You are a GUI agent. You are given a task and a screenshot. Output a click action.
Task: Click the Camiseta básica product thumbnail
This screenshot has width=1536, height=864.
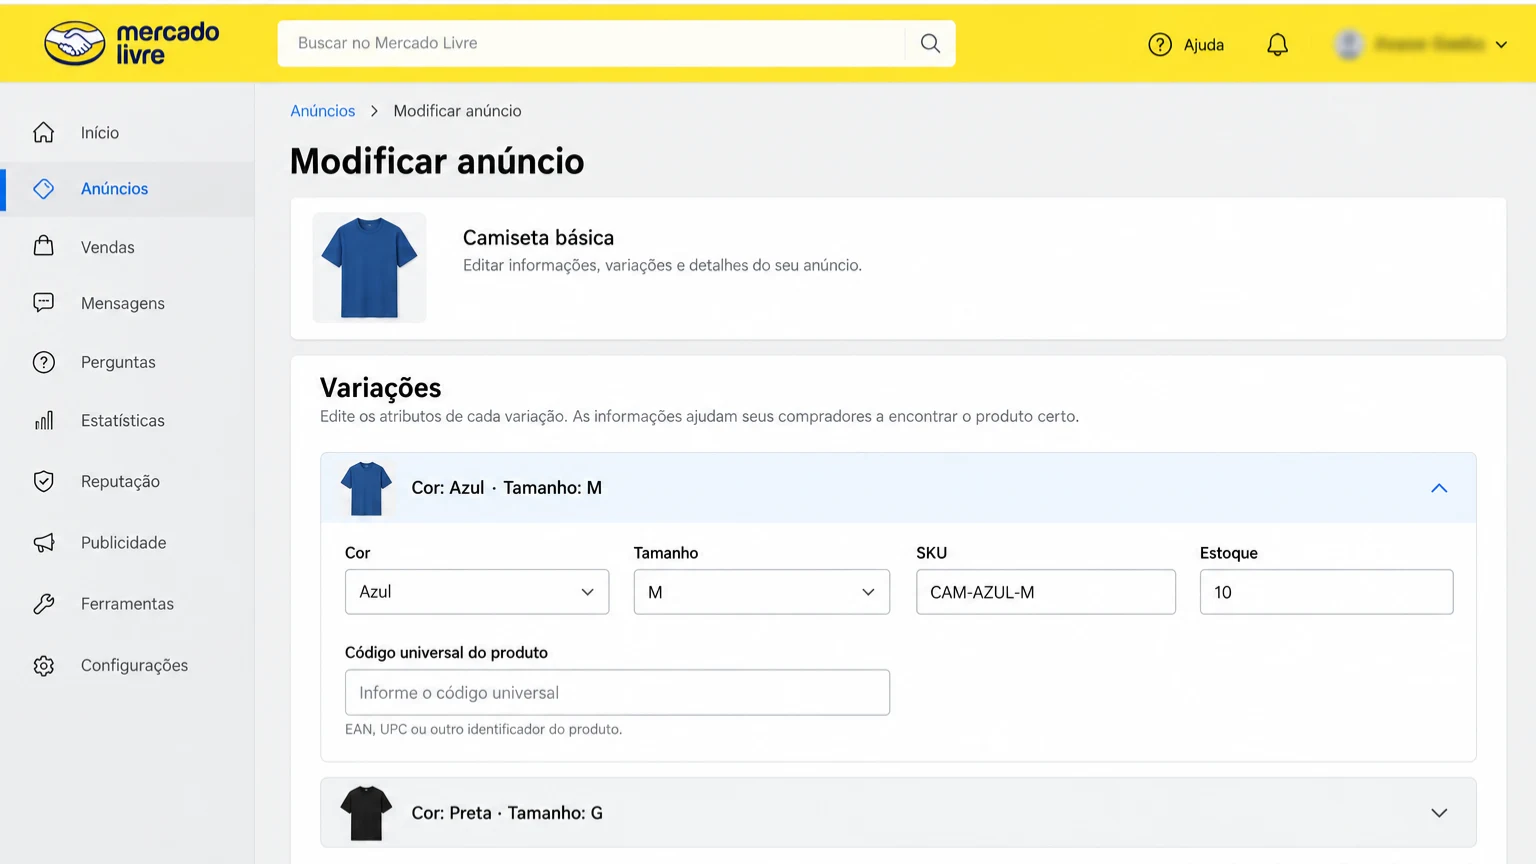coord(369,267)
